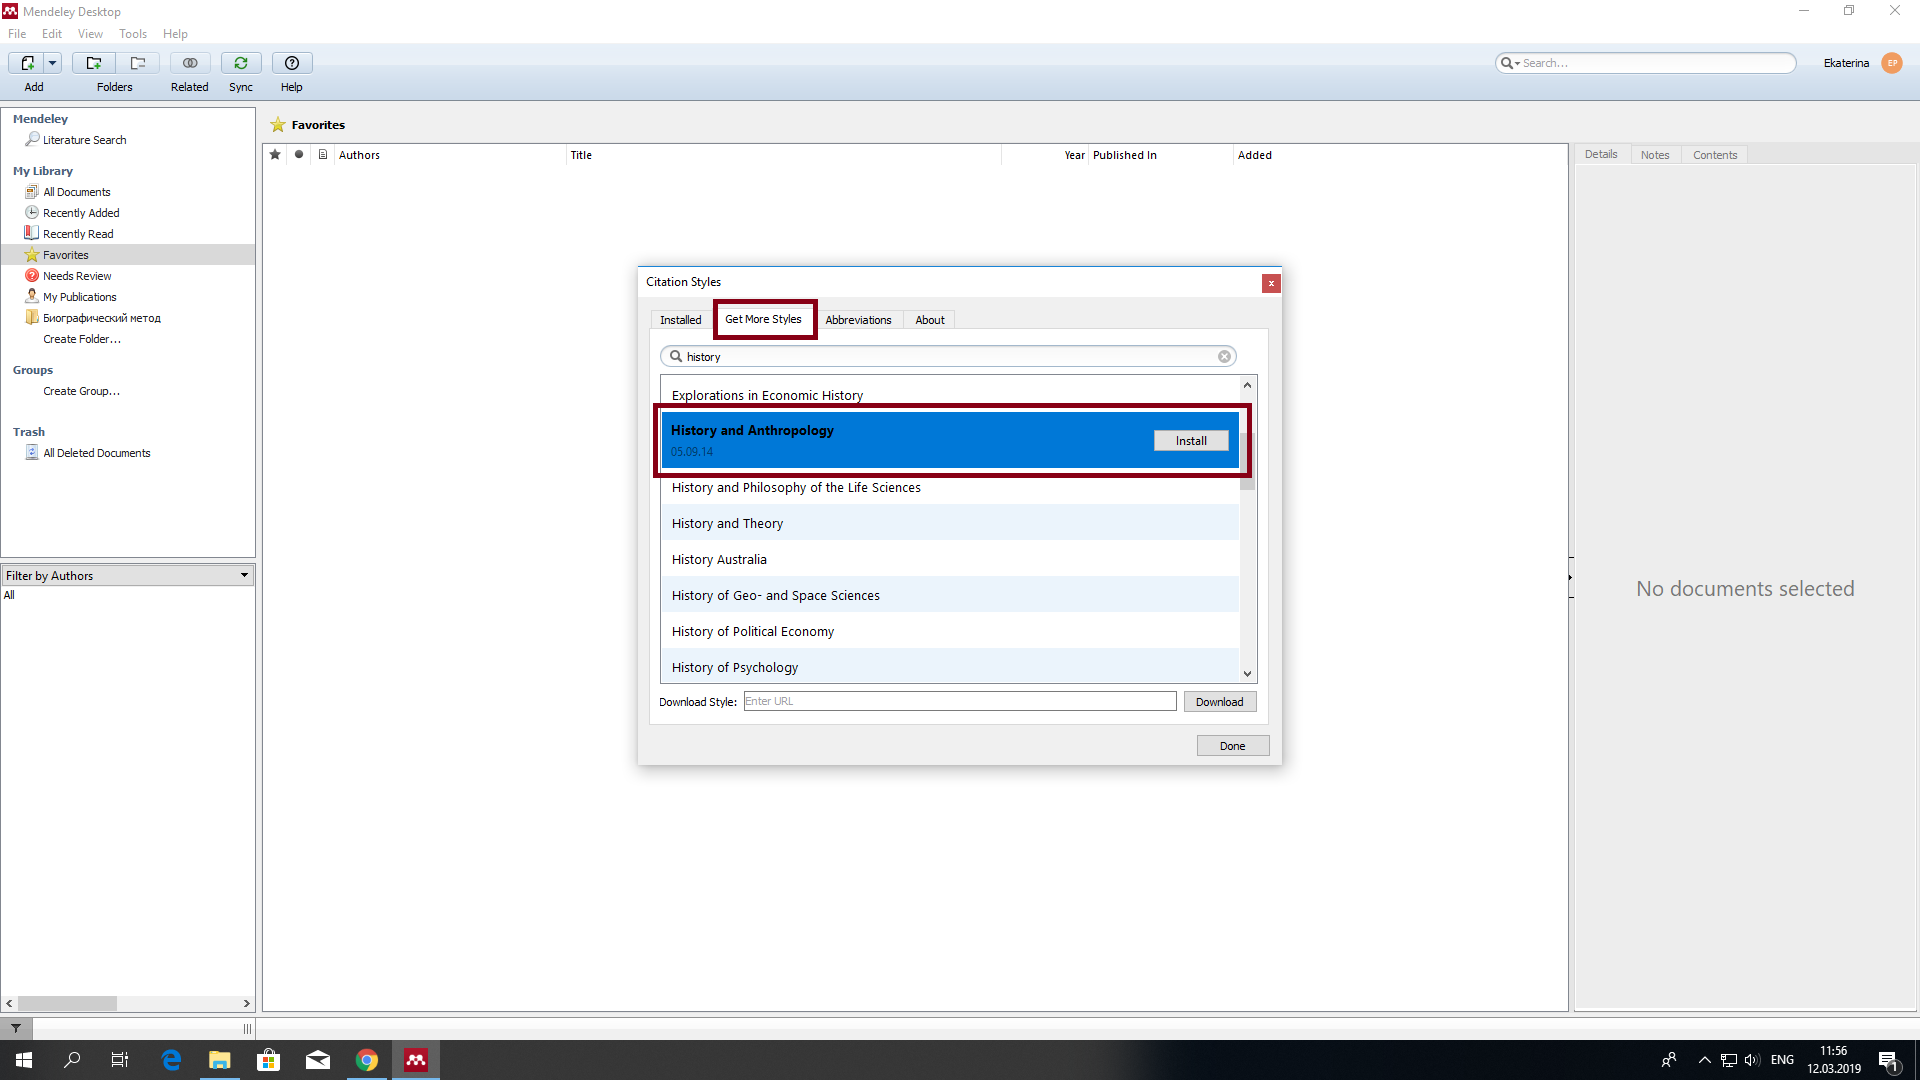Select History and Philosophy of the Life Sciences
The image size is (1920, 1080).
(x=949, y=487)
